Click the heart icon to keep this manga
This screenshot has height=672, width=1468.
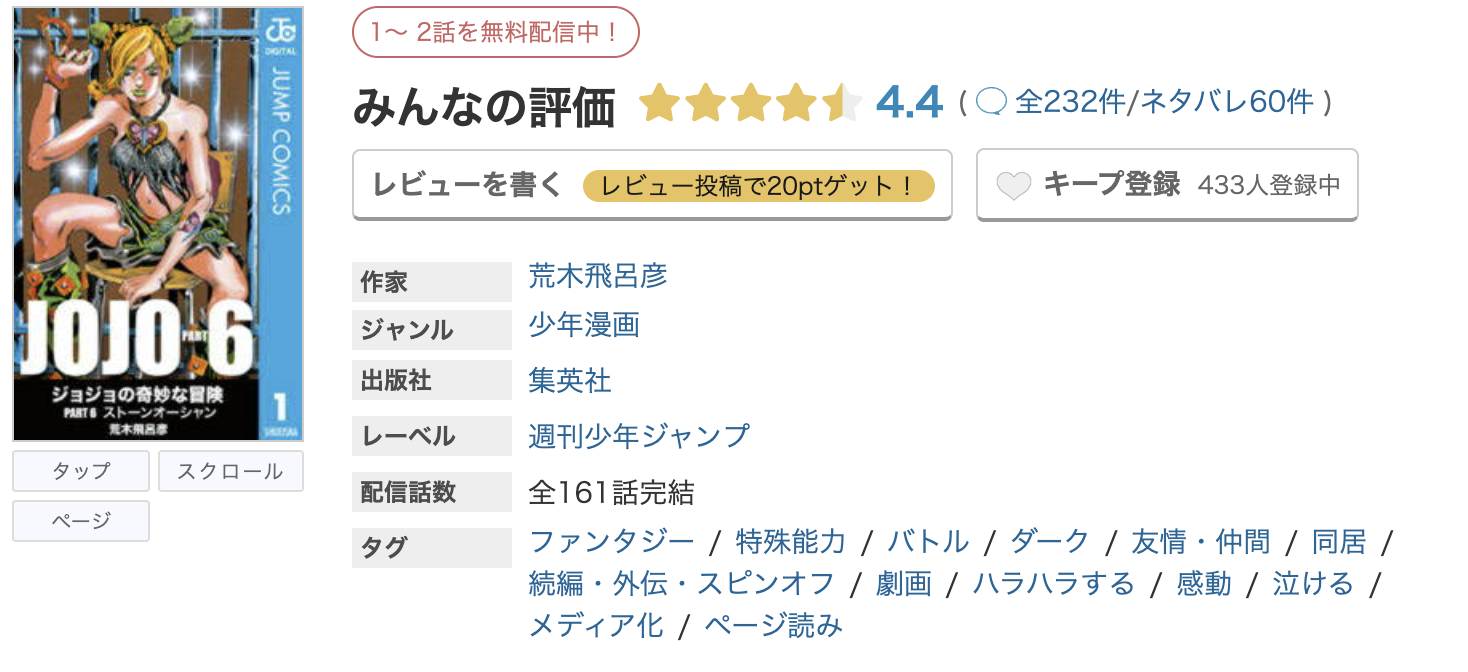(1016, 184)
